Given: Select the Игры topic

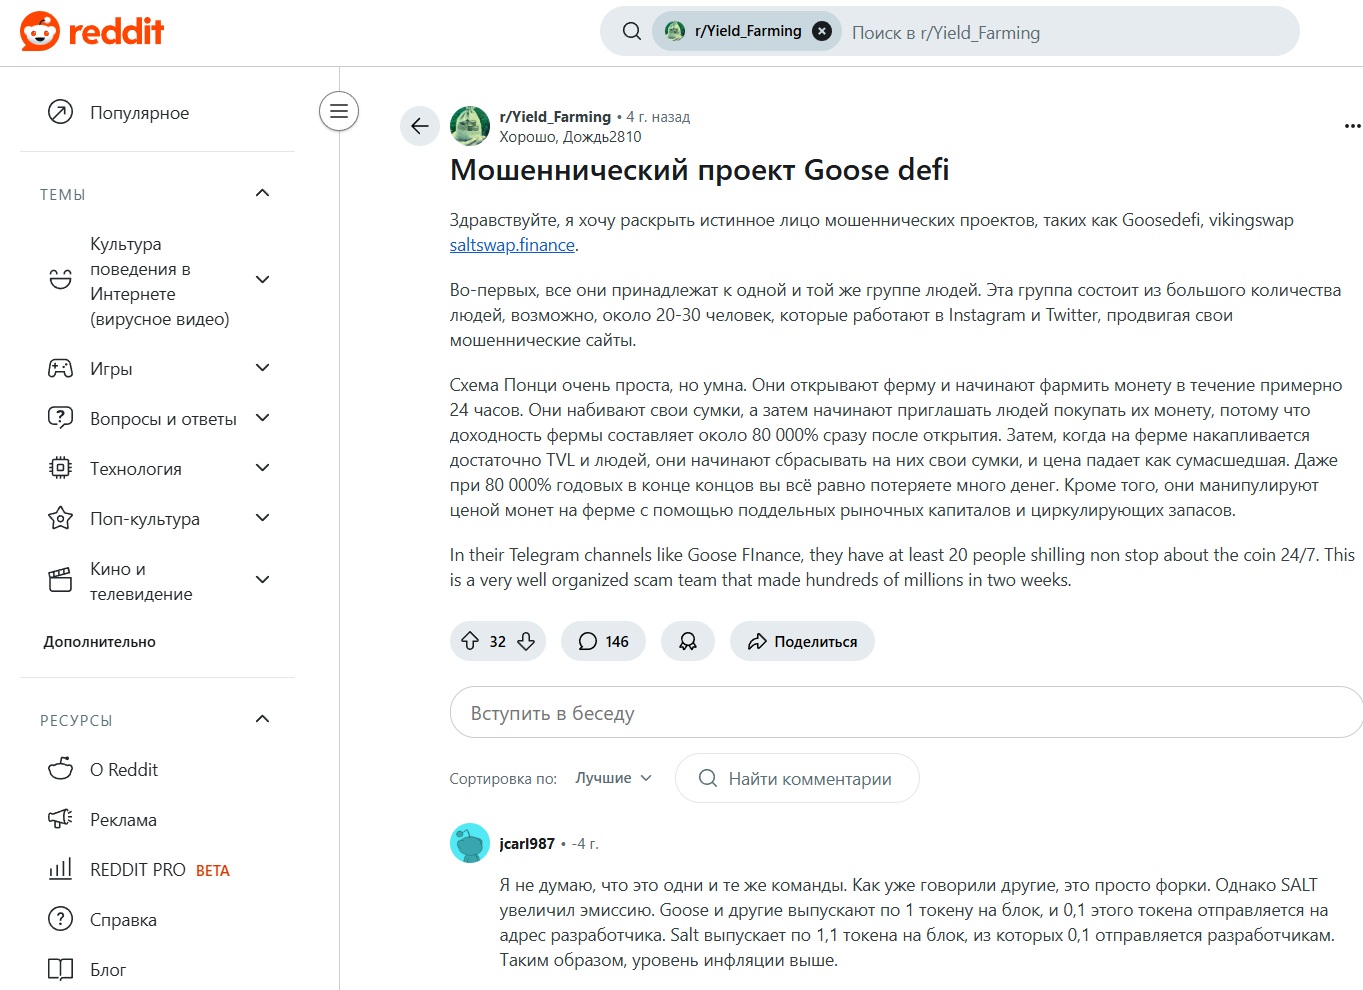Looking at the screenshot, I should [x=111, y=369].
